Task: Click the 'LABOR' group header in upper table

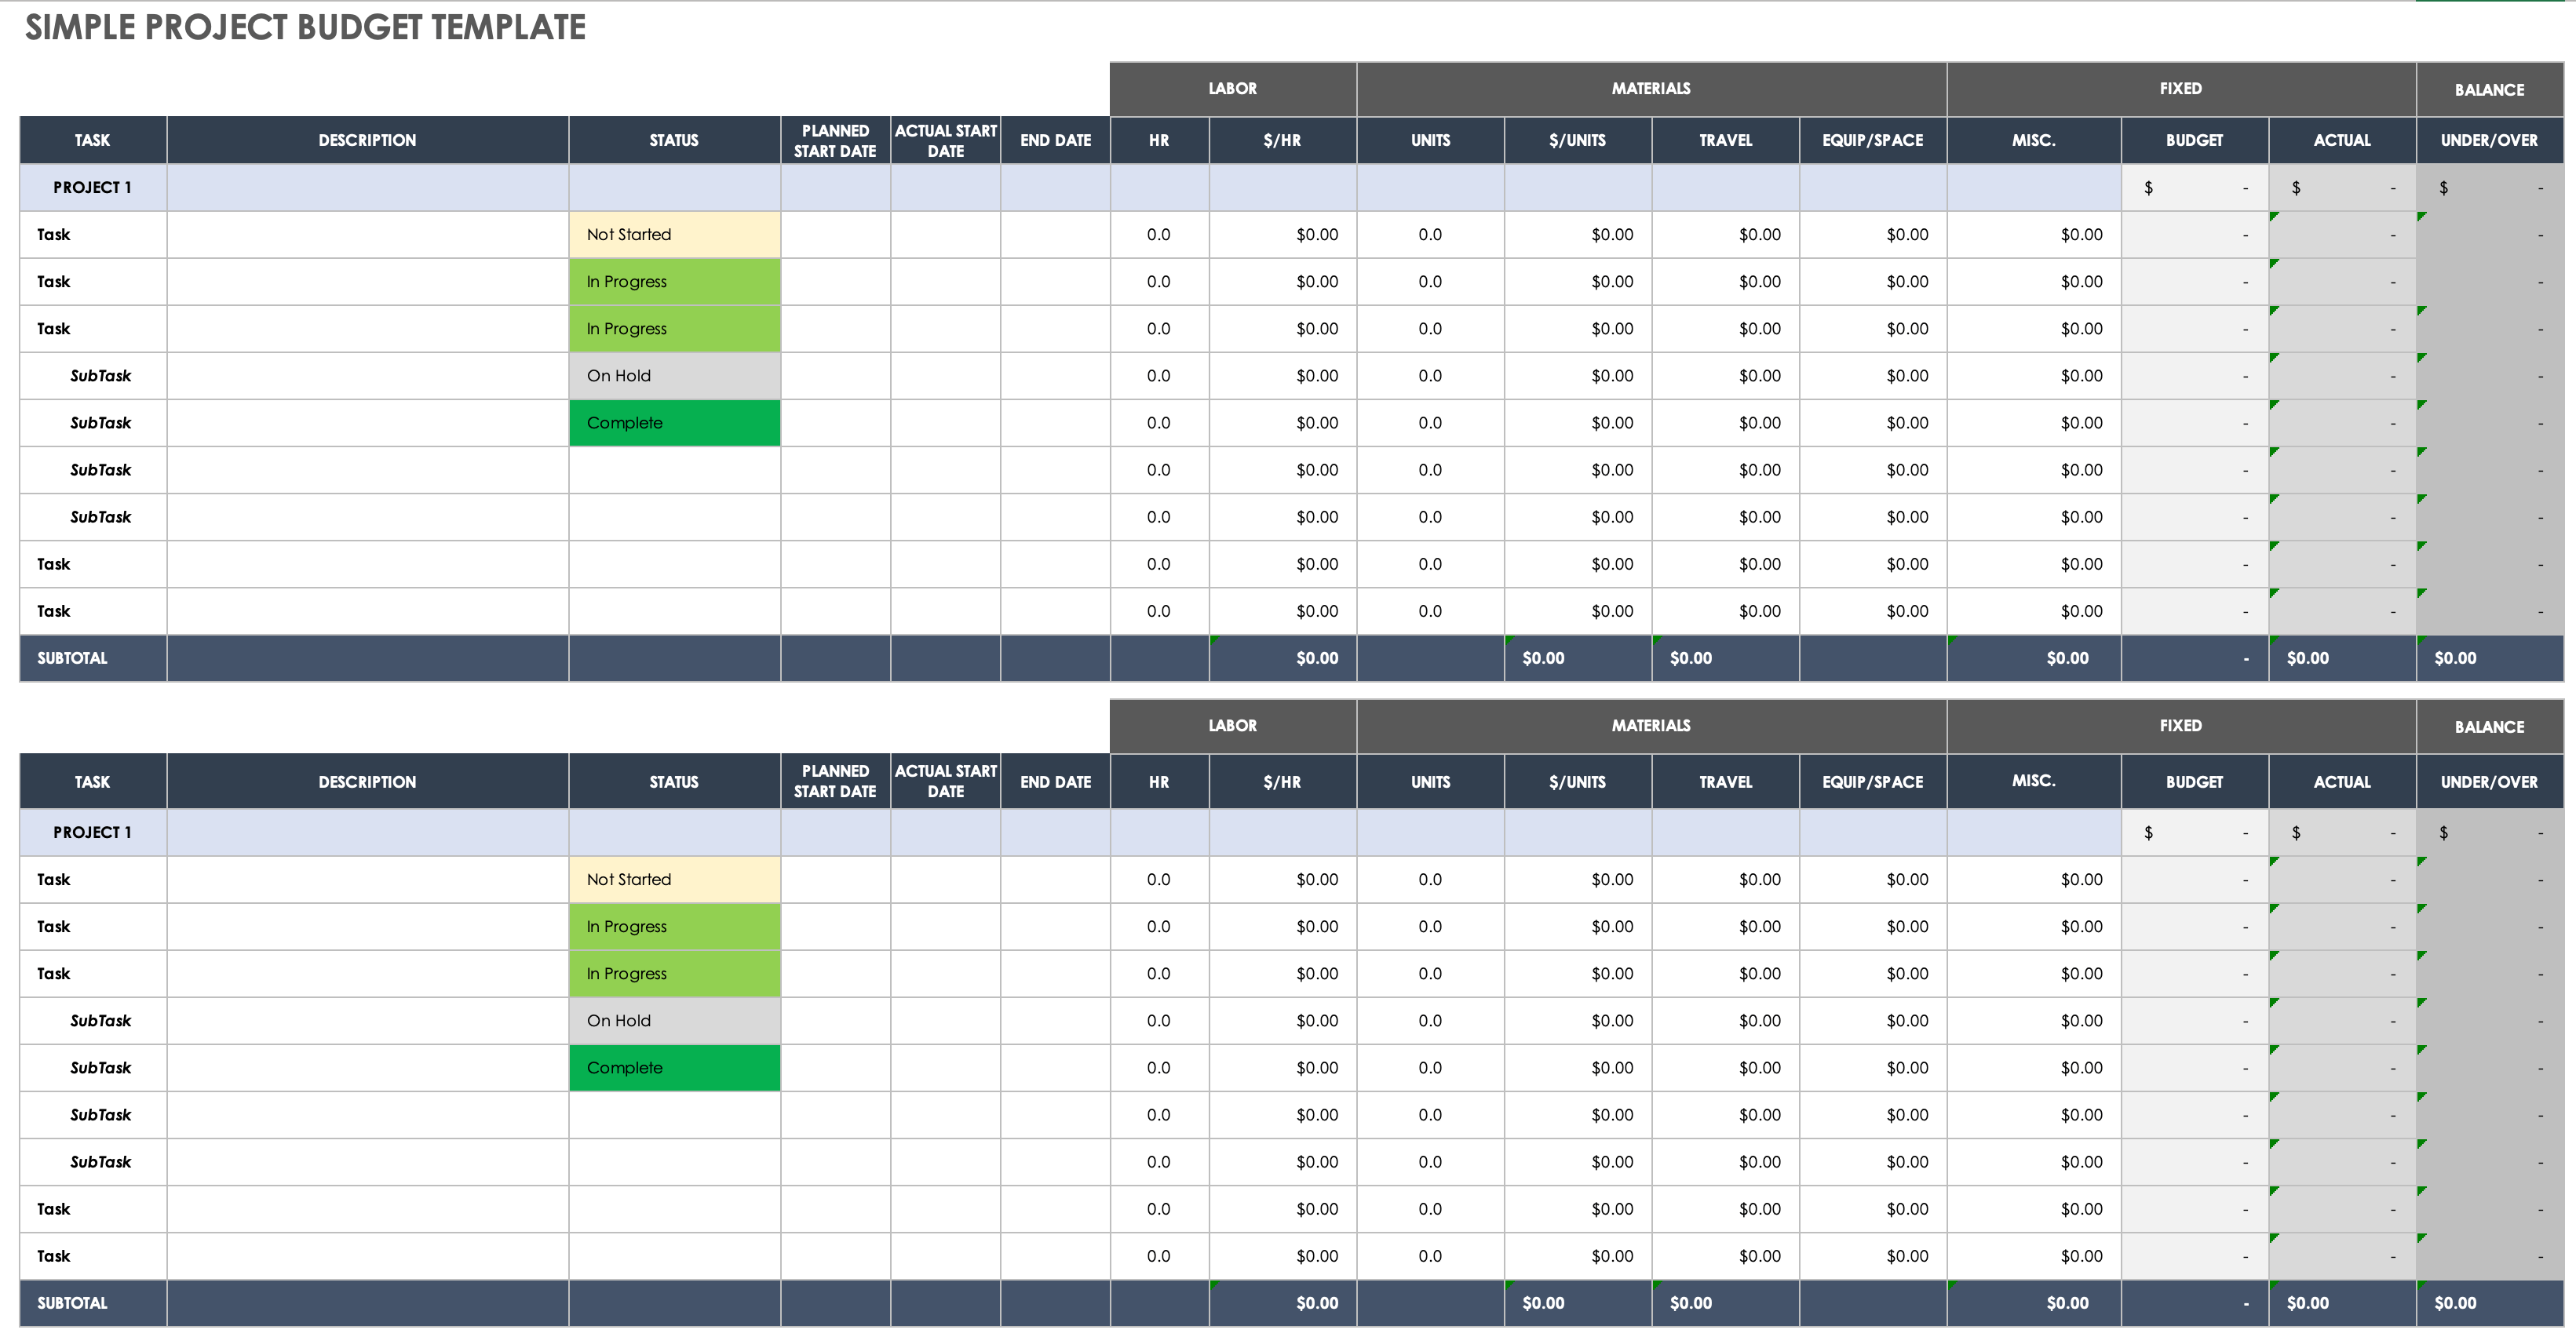Action: point(1233,89)
